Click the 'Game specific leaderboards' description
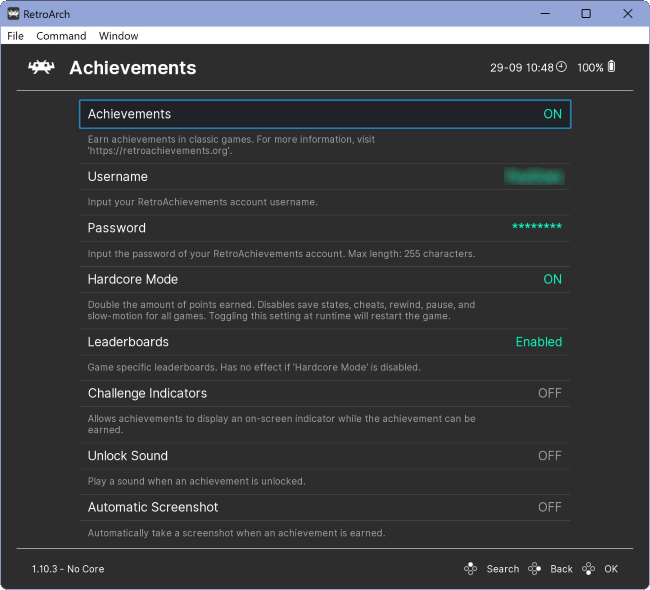 click(x=254, y=367)
